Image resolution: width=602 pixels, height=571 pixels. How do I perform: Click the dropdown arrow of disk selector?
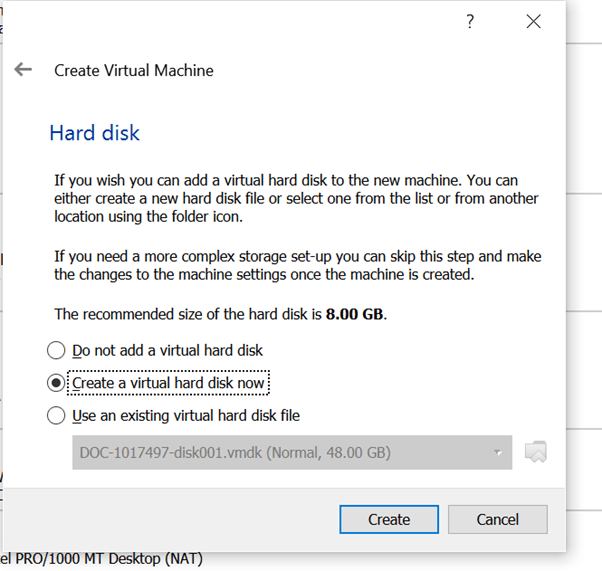pyautogui.click(x=497, y=453)
